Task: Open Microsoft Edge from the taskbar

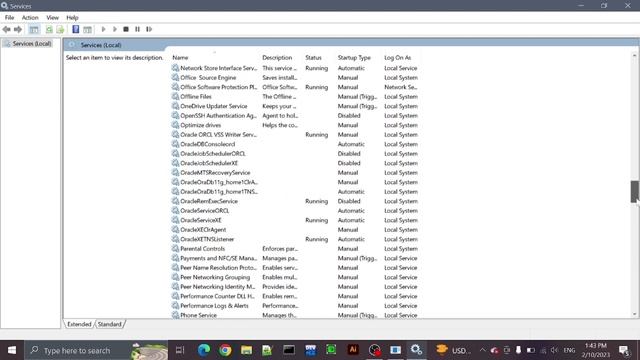Action: tap(204, 350)
